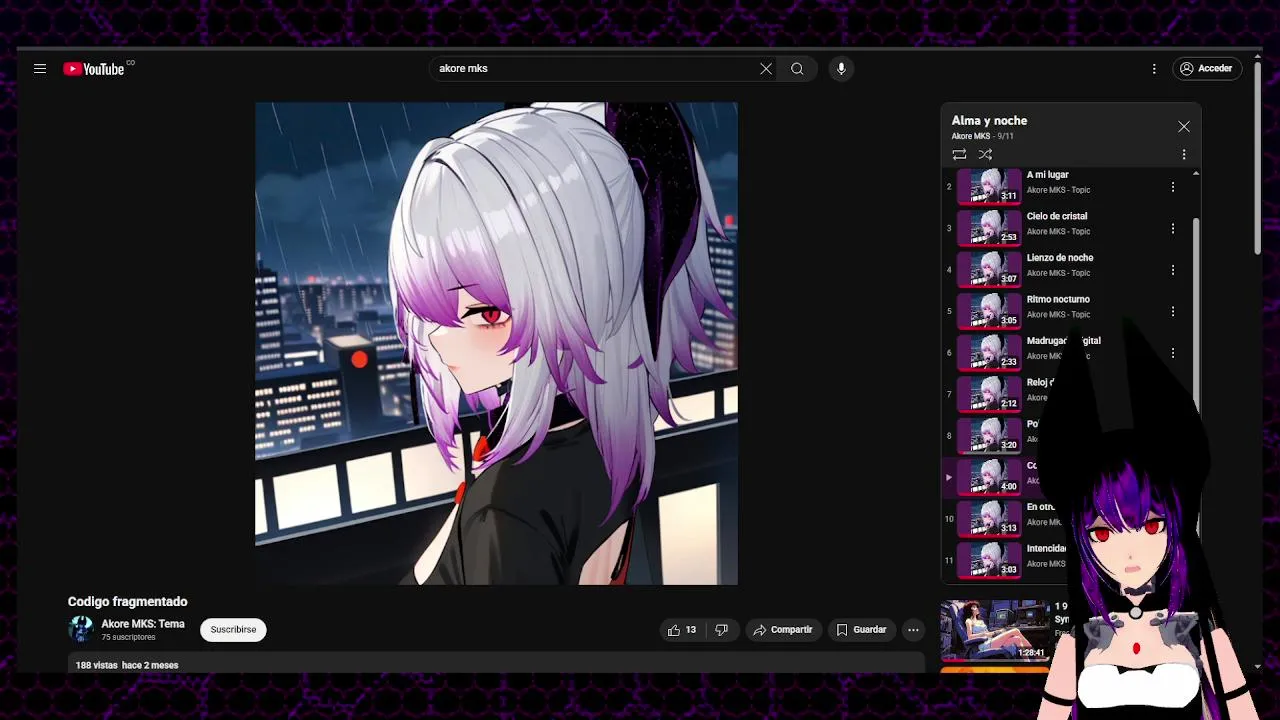Open the settings three-dot menu in header
1280x720 pixels.
click(x=1154, y=69)
